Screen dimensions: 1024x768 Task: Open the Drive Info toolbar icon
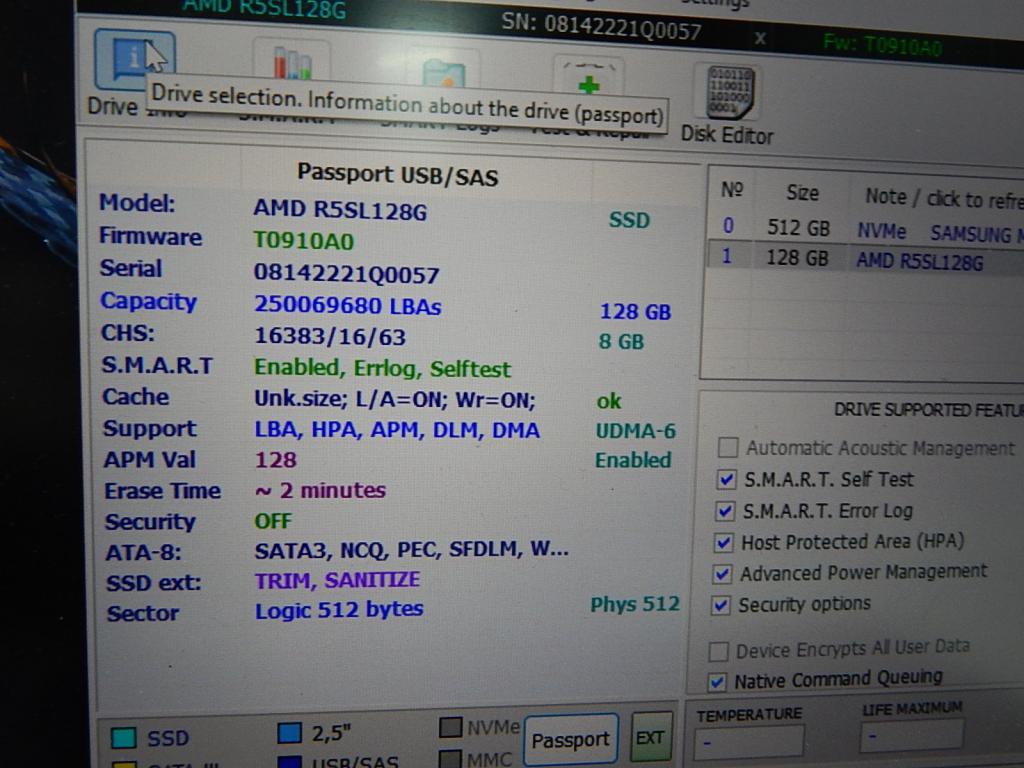[135, 60]
